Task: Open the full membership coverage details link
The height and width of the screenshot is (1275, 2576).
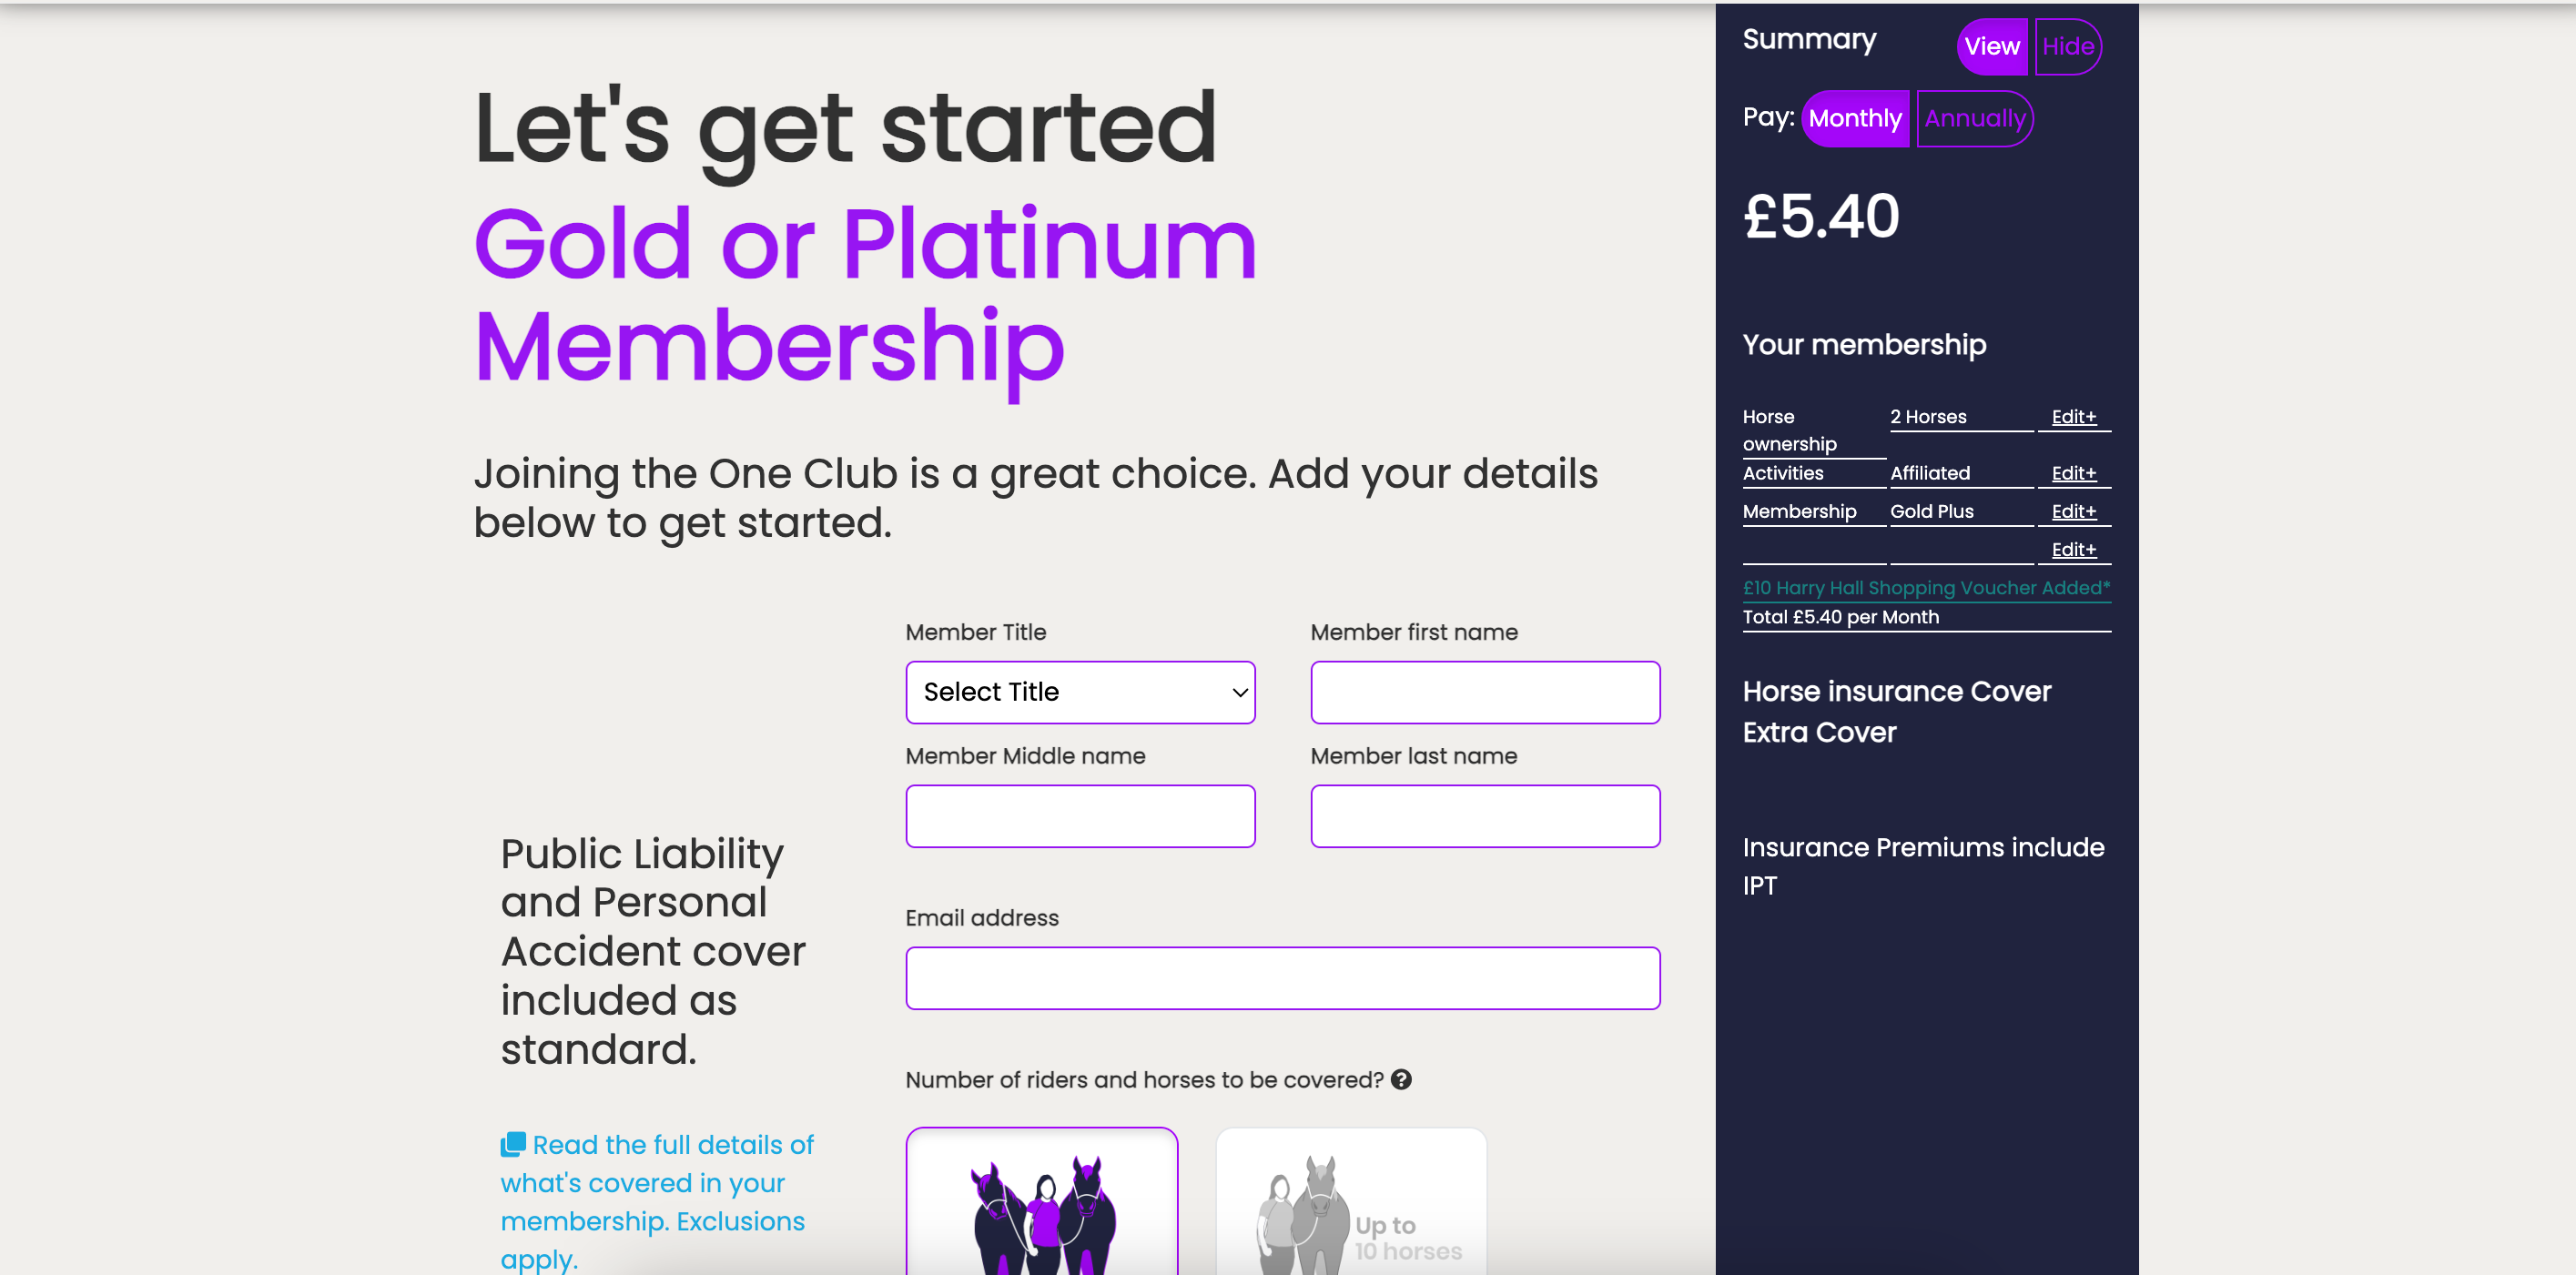Action: point(655,1182)
